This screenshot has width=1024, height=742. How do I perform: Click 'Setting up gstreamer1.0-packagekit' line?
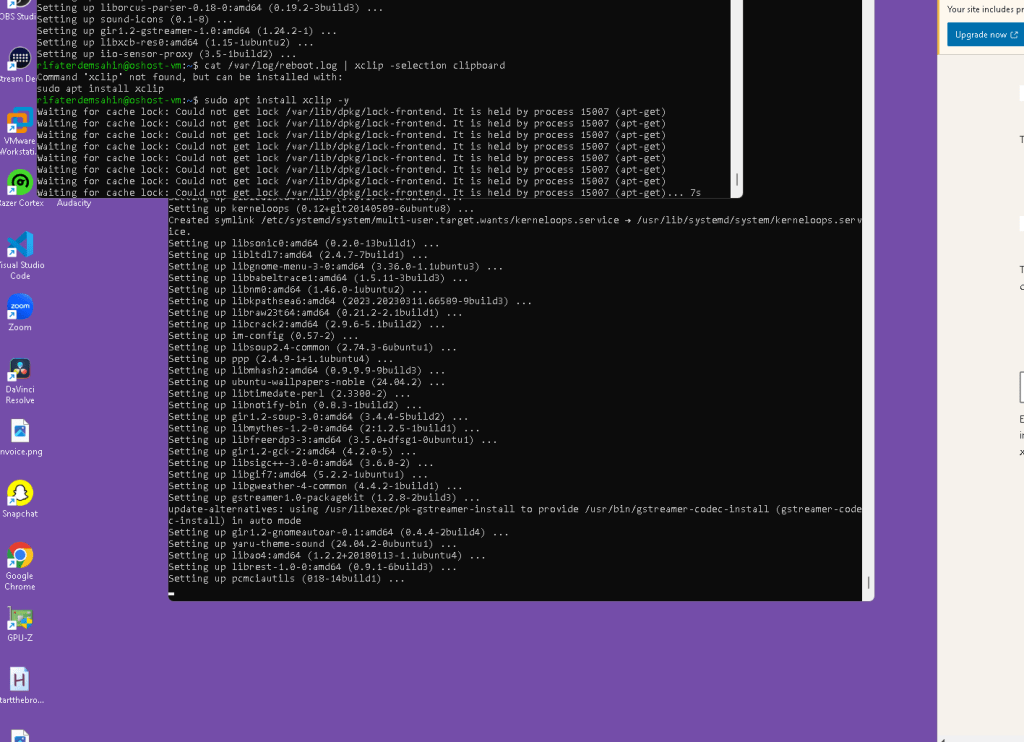click(x=324, y=498)
